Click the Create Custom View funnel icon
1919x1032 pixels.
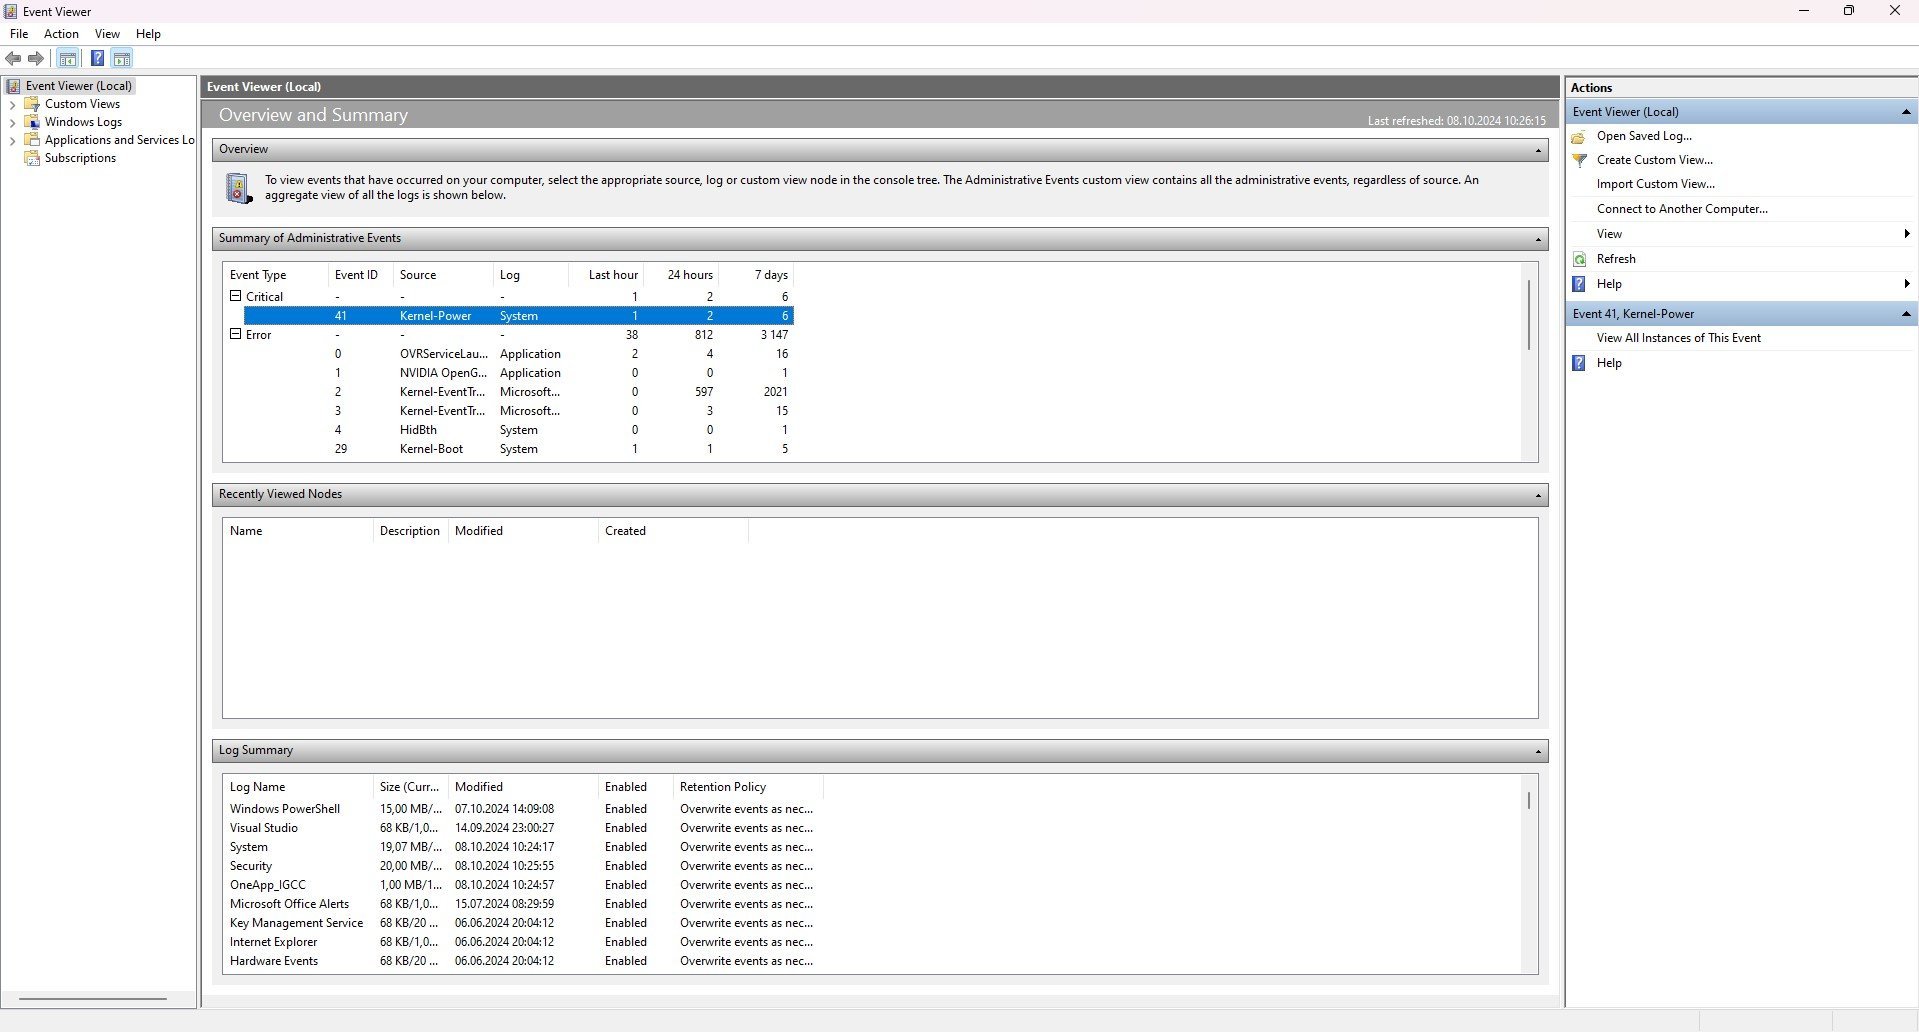point(1580,160)
